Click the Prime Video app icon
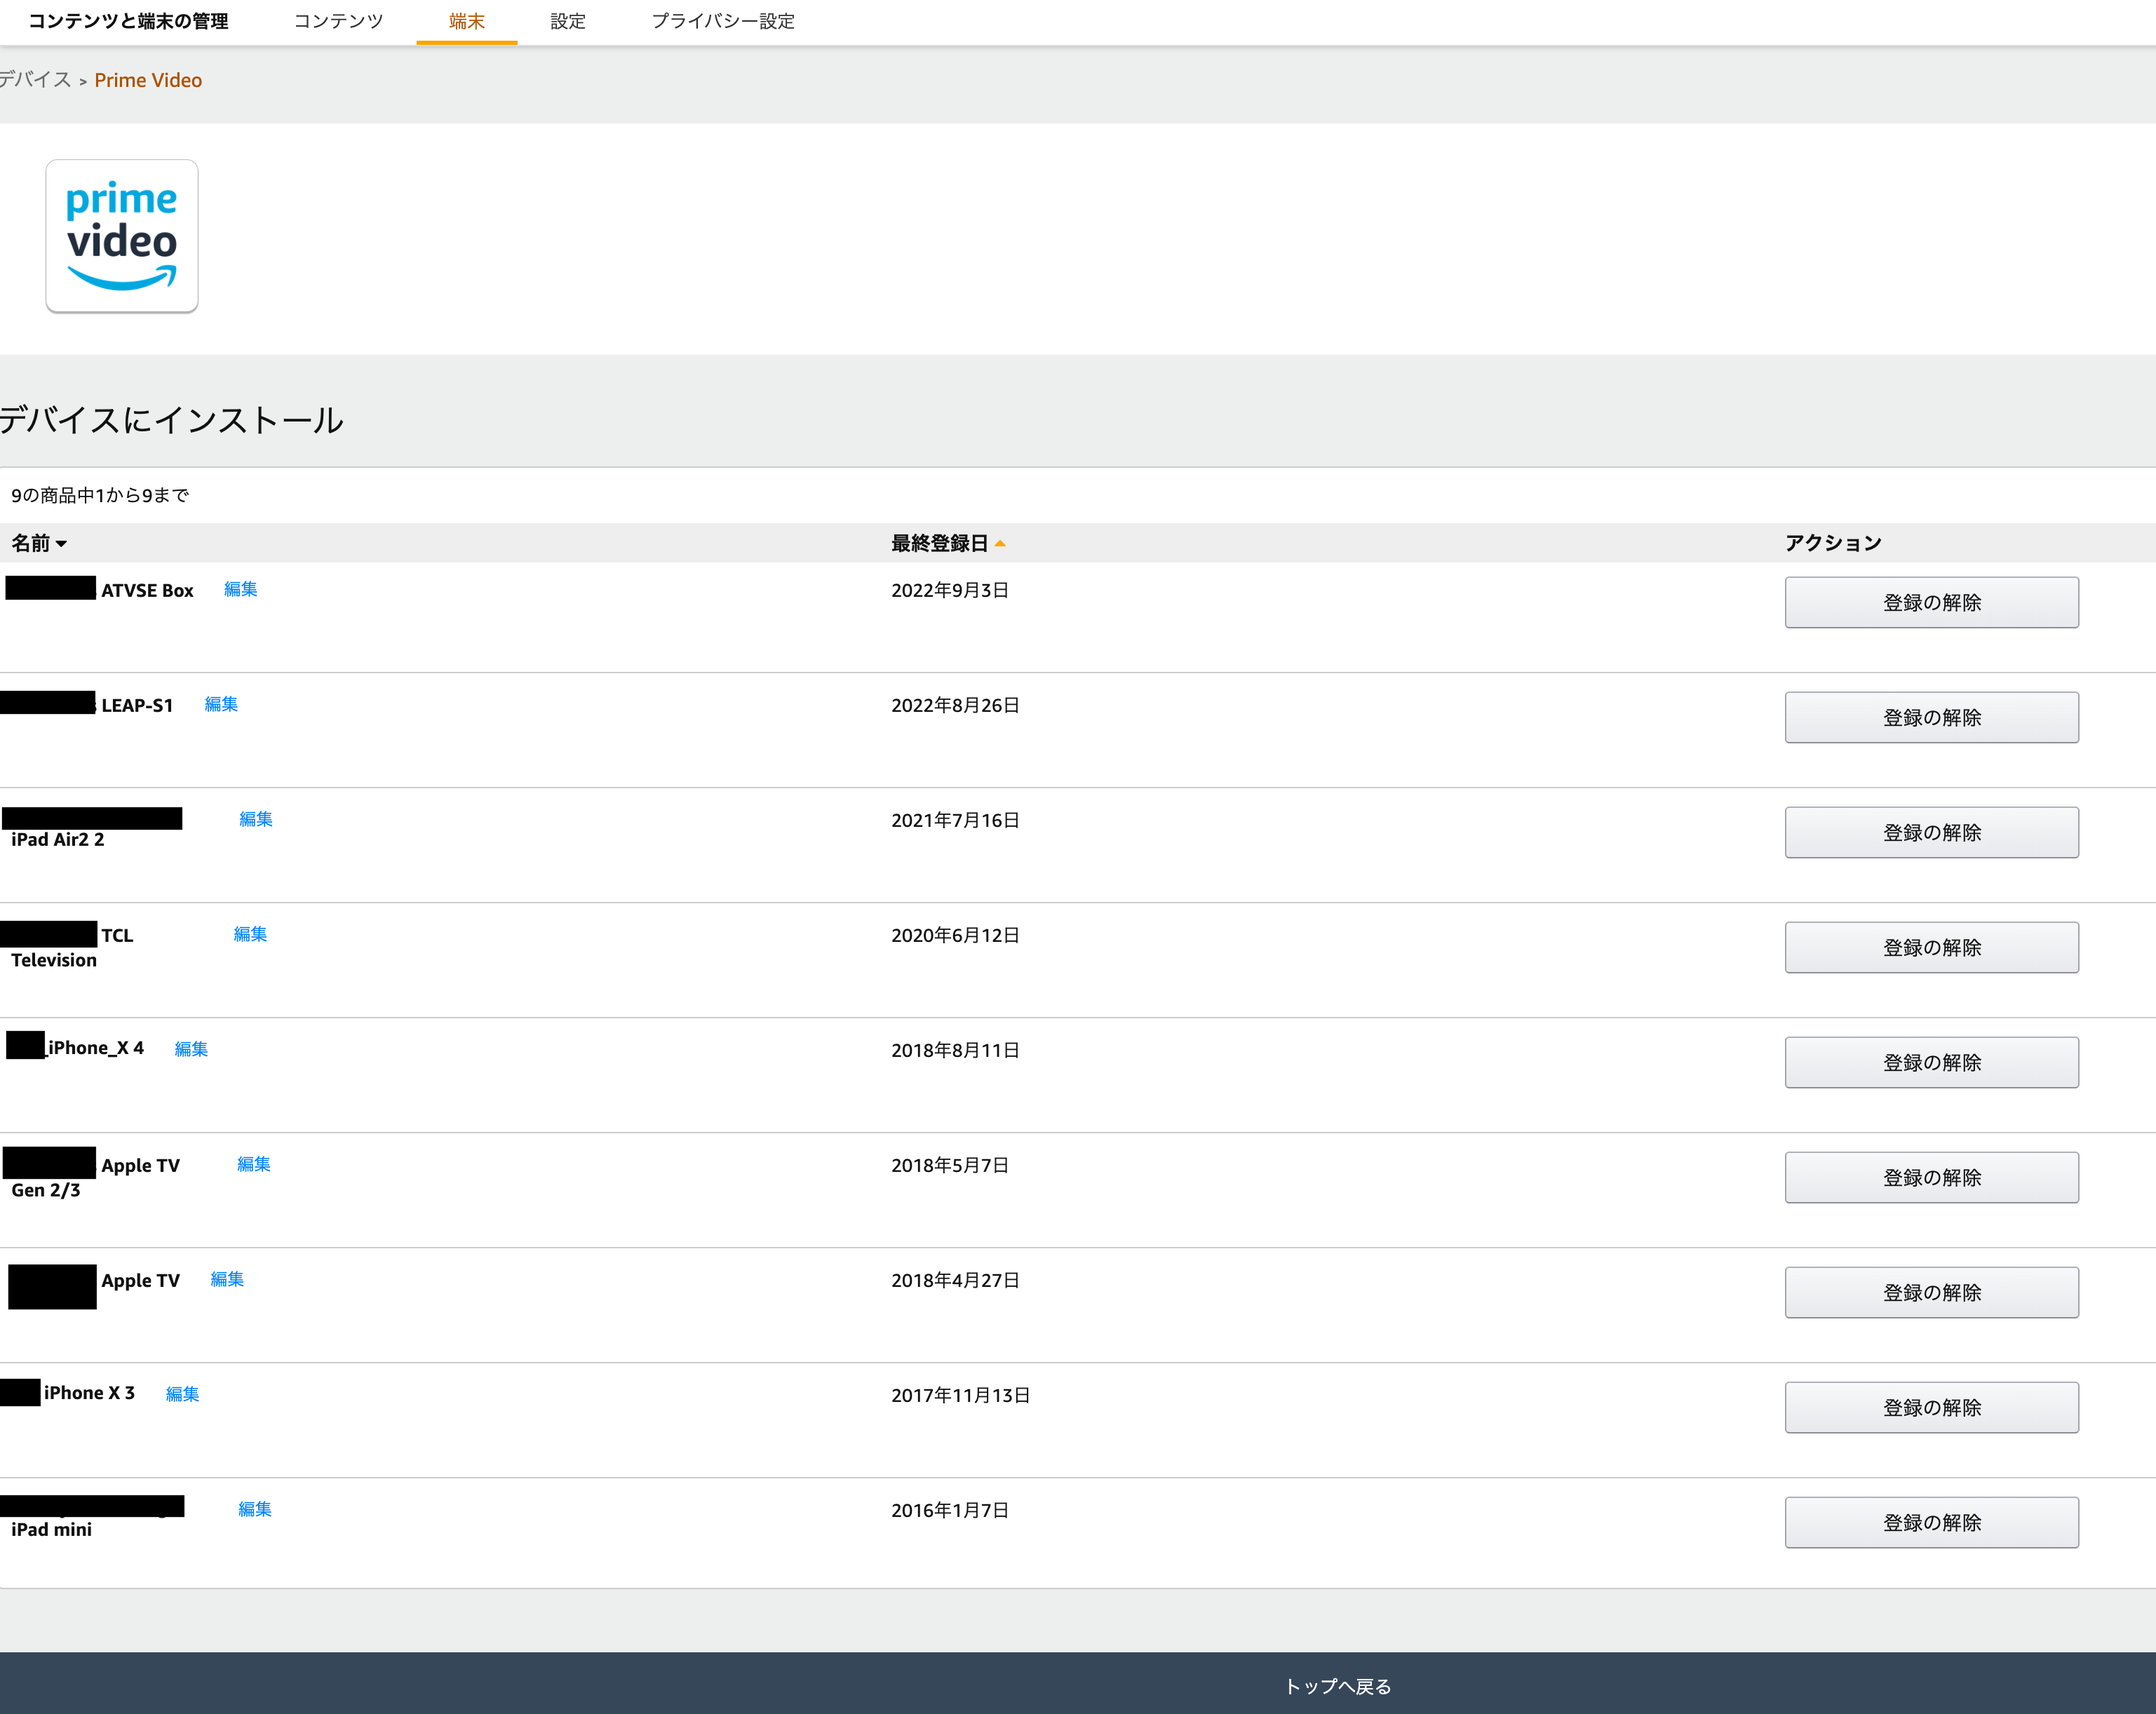 [121, 236]
